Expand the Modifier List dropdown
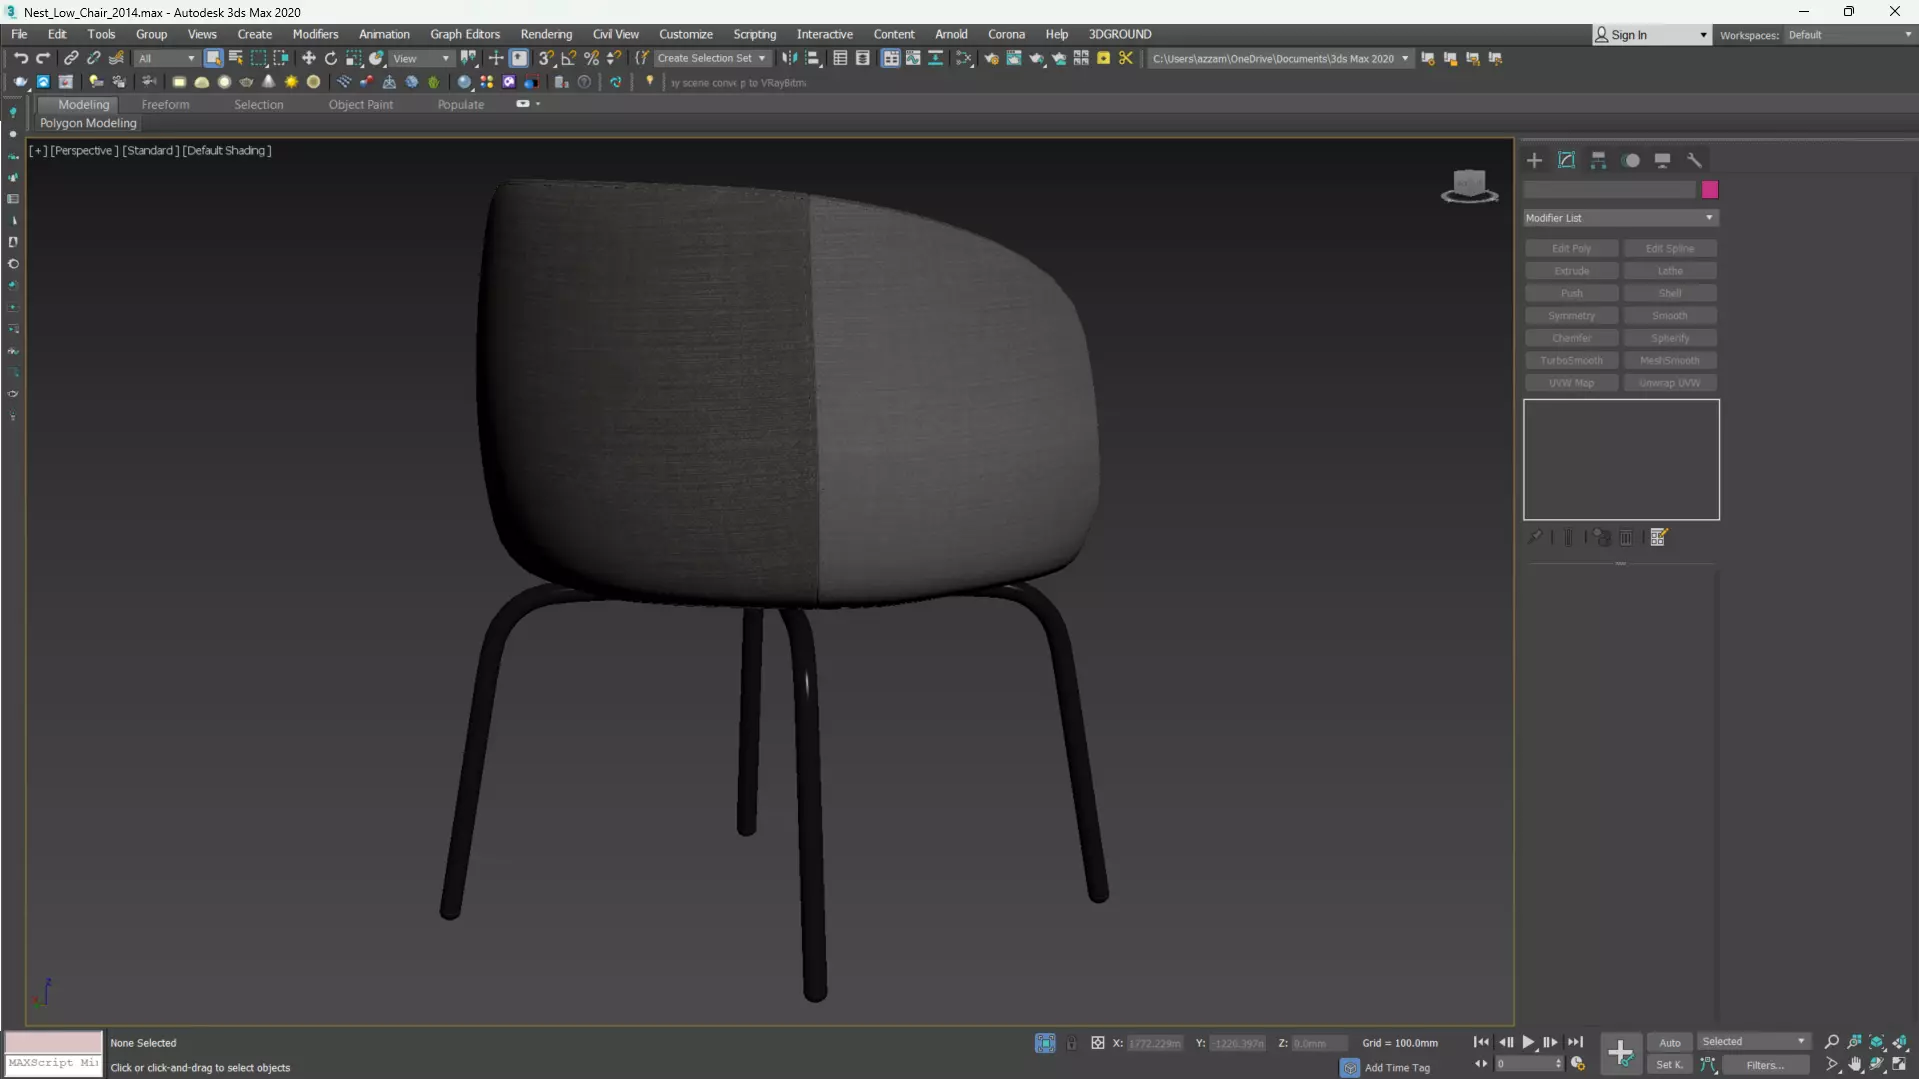 [1620, 218]
